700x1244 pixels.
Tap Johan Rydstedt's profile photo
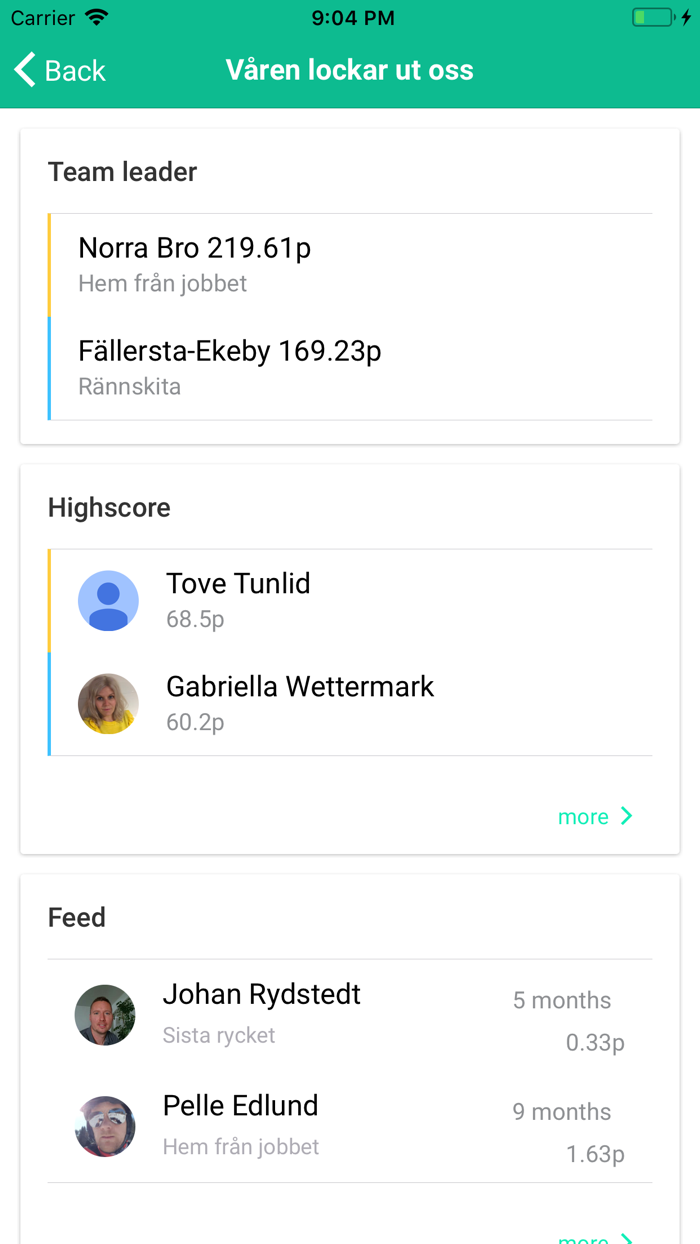pos(105,1015)
